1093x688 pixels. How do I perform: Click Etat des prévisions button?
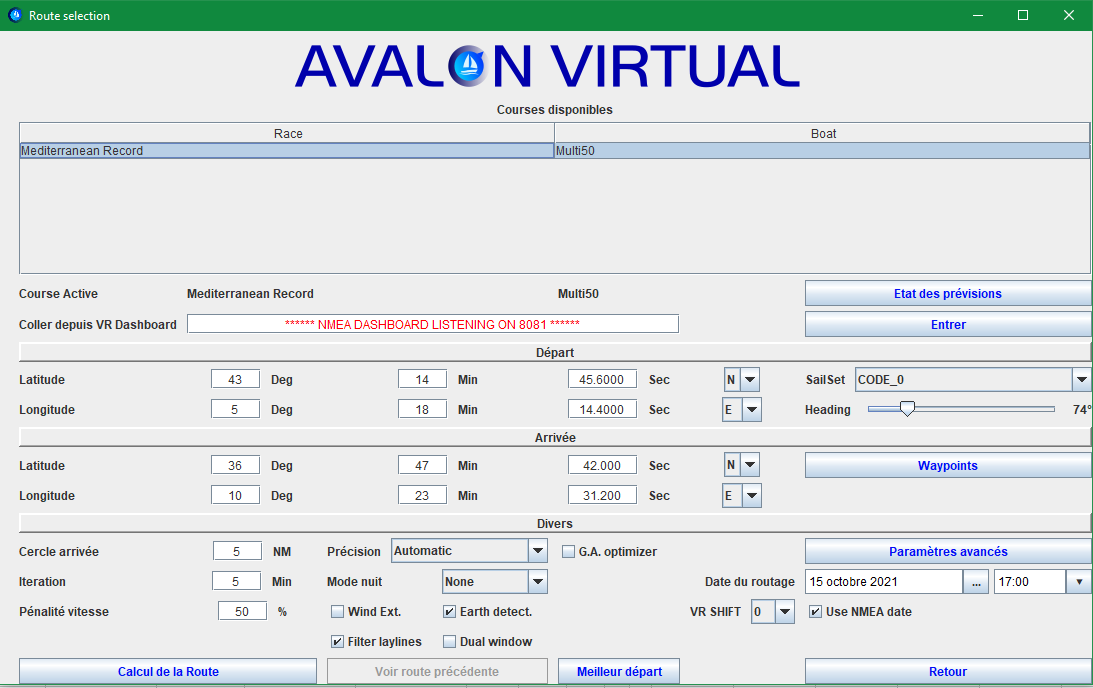click(x=947, y=293)
